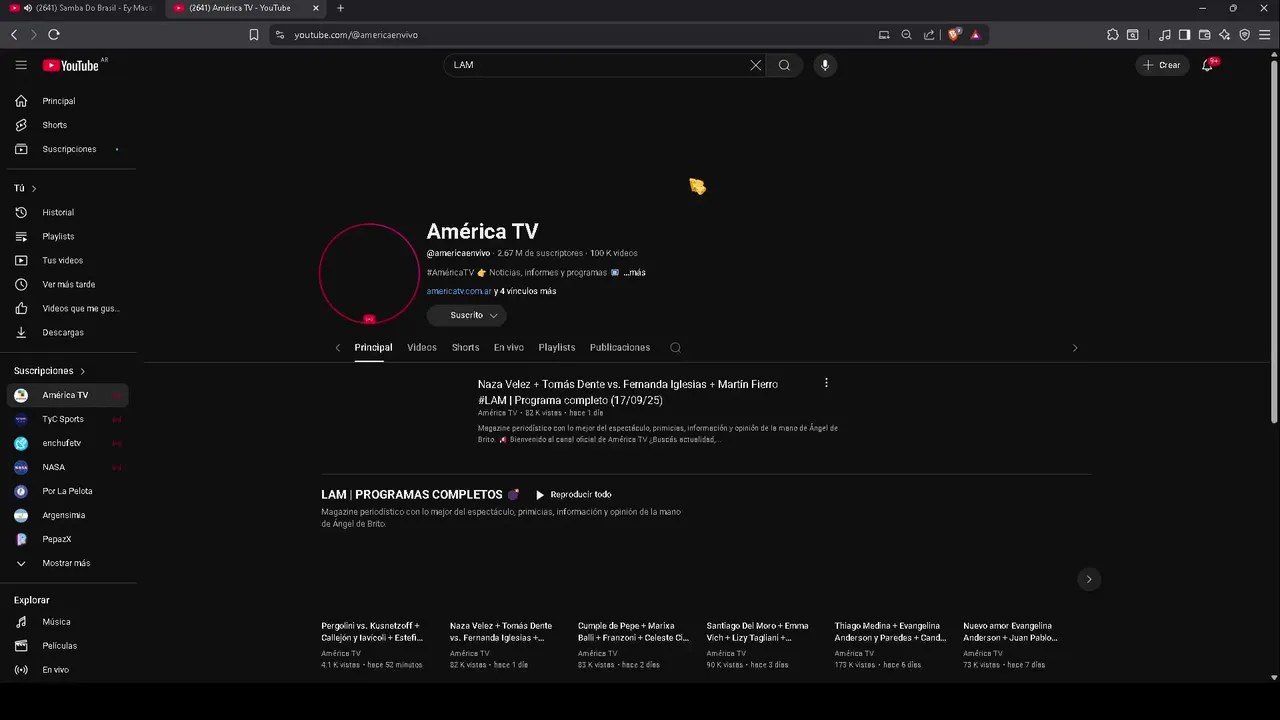The height and width of the screenshot is (720, 1280).
Task: Open sidebar Playlists entry
Action: tap(68, 236)
